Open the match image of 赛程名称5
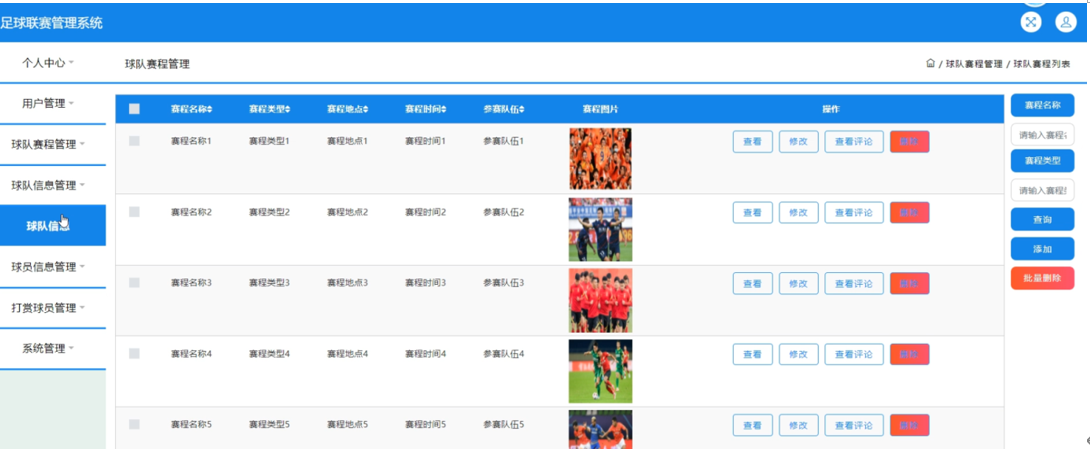This screenshot has height=449, width=1090. pos(601,430)
